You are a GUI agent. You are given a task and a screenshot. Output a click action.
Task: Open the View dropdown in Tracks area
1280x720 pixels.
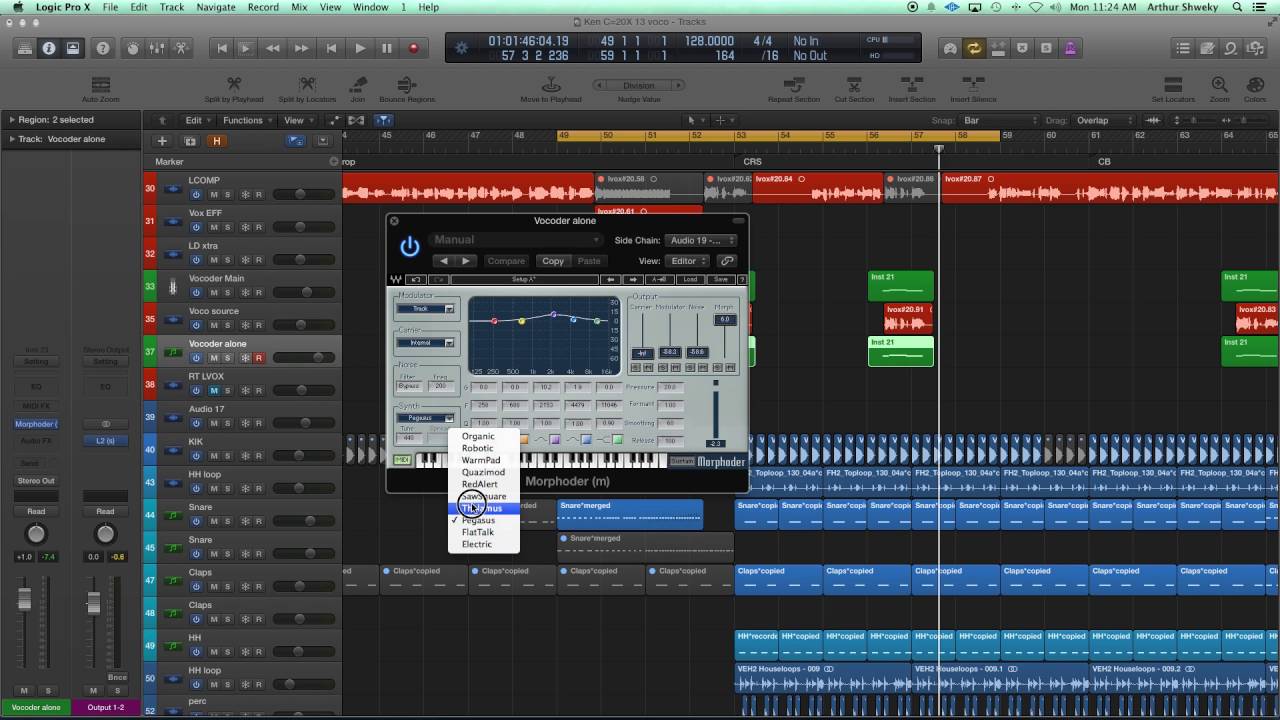click(297, 120)
